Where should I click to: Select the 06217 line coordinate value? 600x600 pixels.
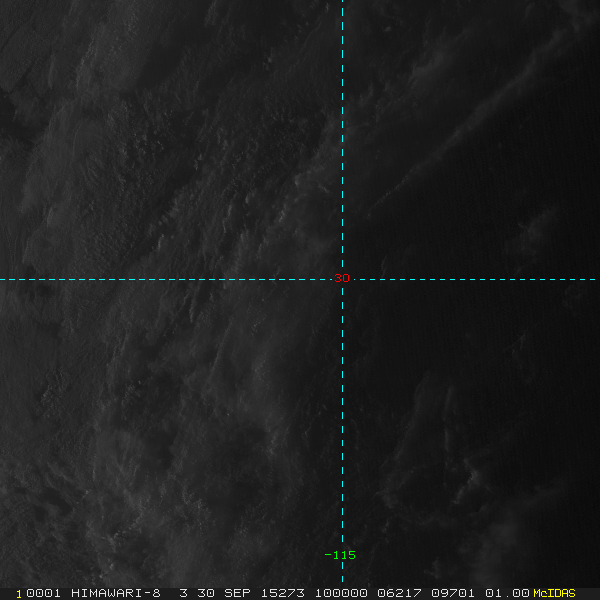[x=399, y=593]
